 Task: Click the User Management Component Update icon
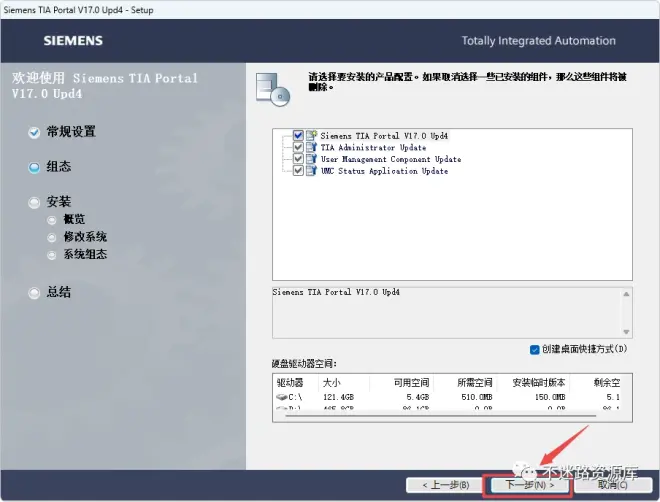tap(311, 159)
